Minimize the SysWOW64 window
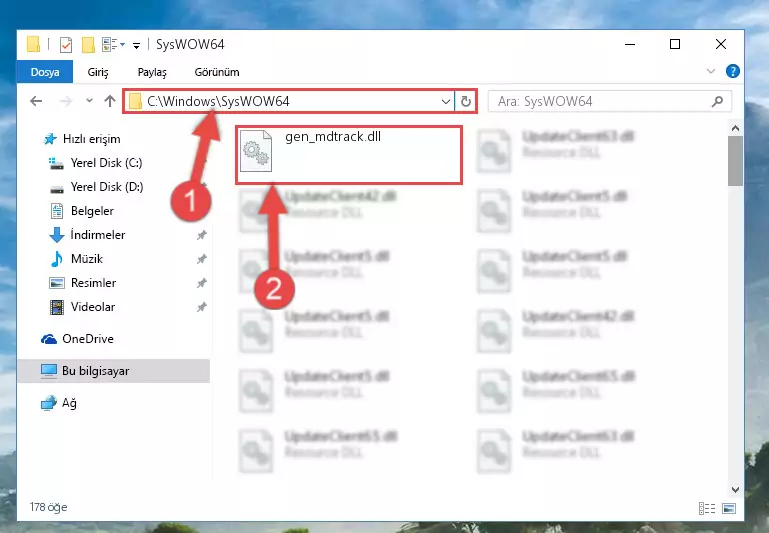The height and width of the screenshot is (533, 769). point(630,45)
